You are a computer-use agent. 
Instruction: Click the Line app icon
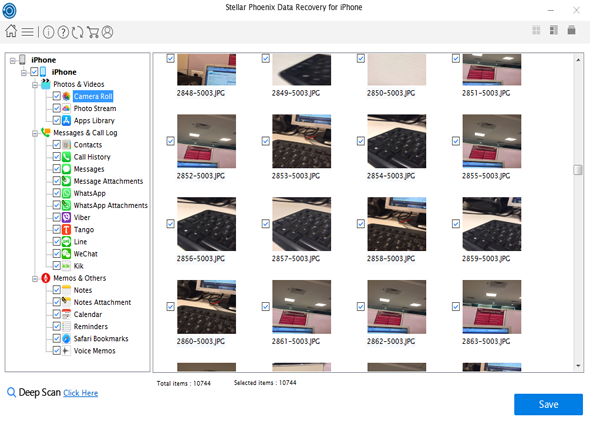[x=66, y=242]
